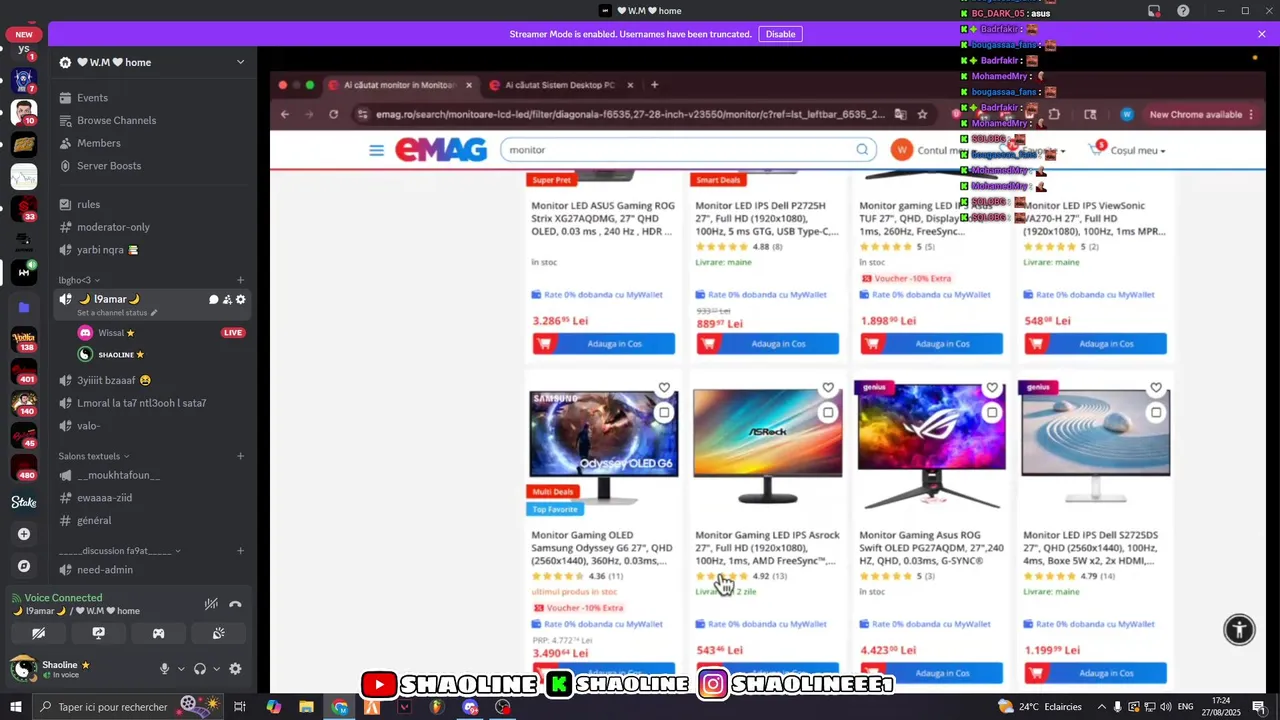Bookmark this page with the star
The width and height of the screenshot is (1280, 720).
(922, 114)
